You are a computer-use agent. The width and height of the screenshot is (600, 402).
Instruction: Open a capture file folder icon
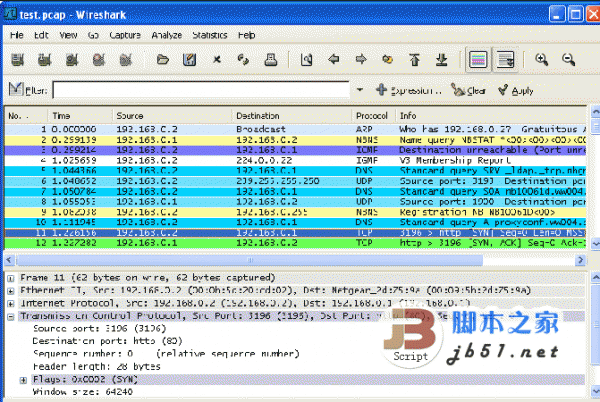pyautogui.click(x=163, y=60)
